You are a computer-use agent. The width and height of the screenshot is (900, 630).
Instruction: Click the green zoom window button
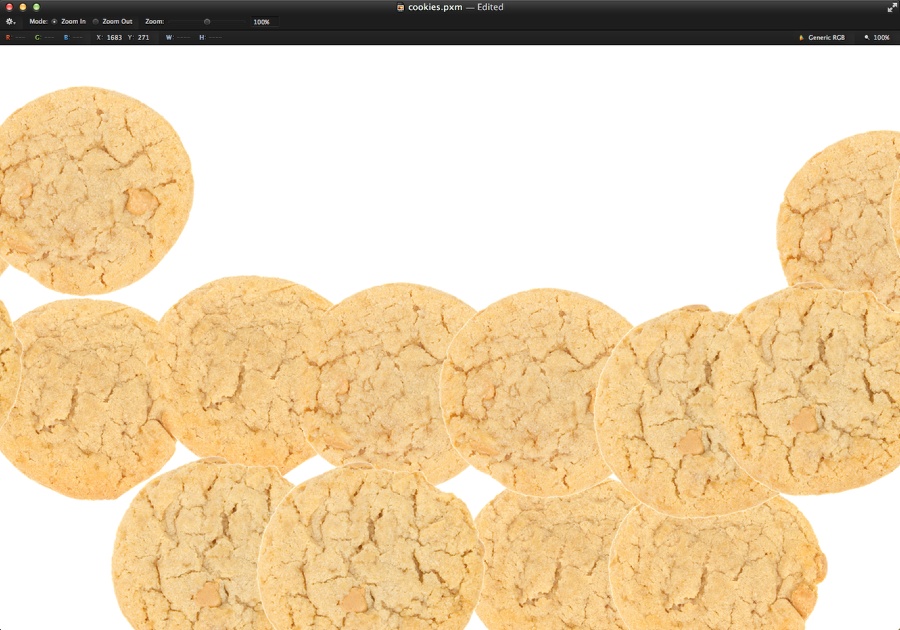point(36,7)
